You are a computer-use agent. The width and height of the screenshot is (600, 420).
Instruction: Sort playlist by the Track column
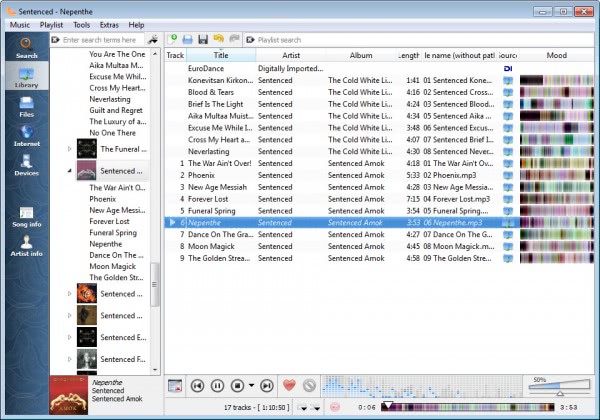pos(175,55)
